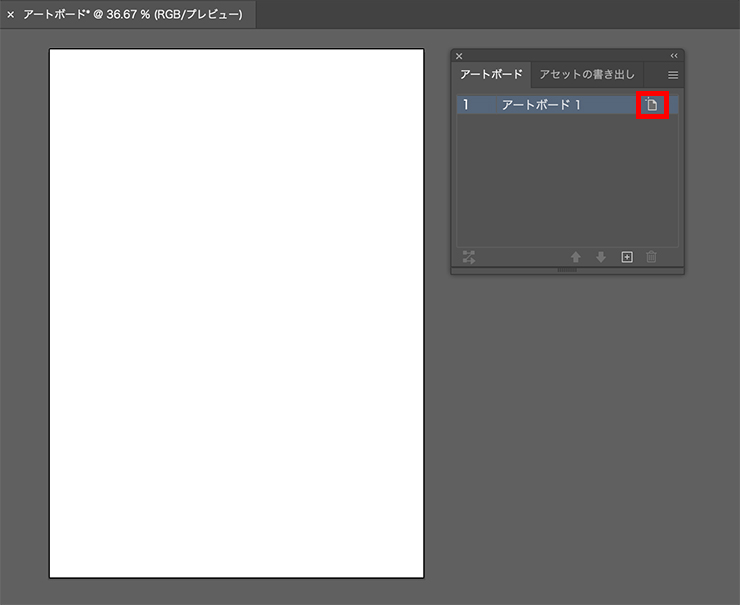Viewport: 740px width, 605px height.
Task: Click the panel's bottom resize grip
Action: [567, 270]
